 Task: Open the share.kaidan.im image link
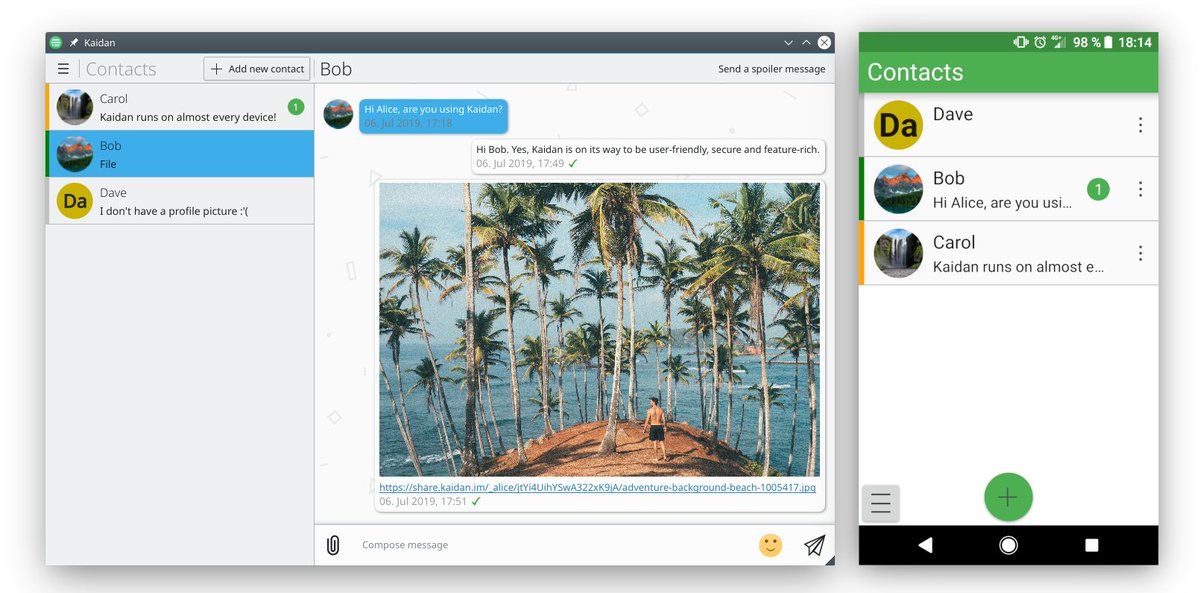[x=597, y=488]
